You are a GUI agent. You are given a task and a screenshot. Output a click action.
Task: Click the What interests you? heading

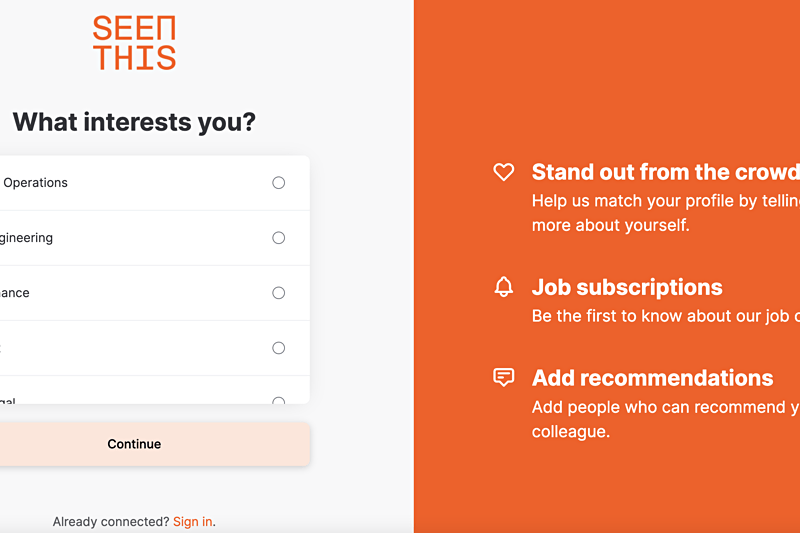pos(134,122)
